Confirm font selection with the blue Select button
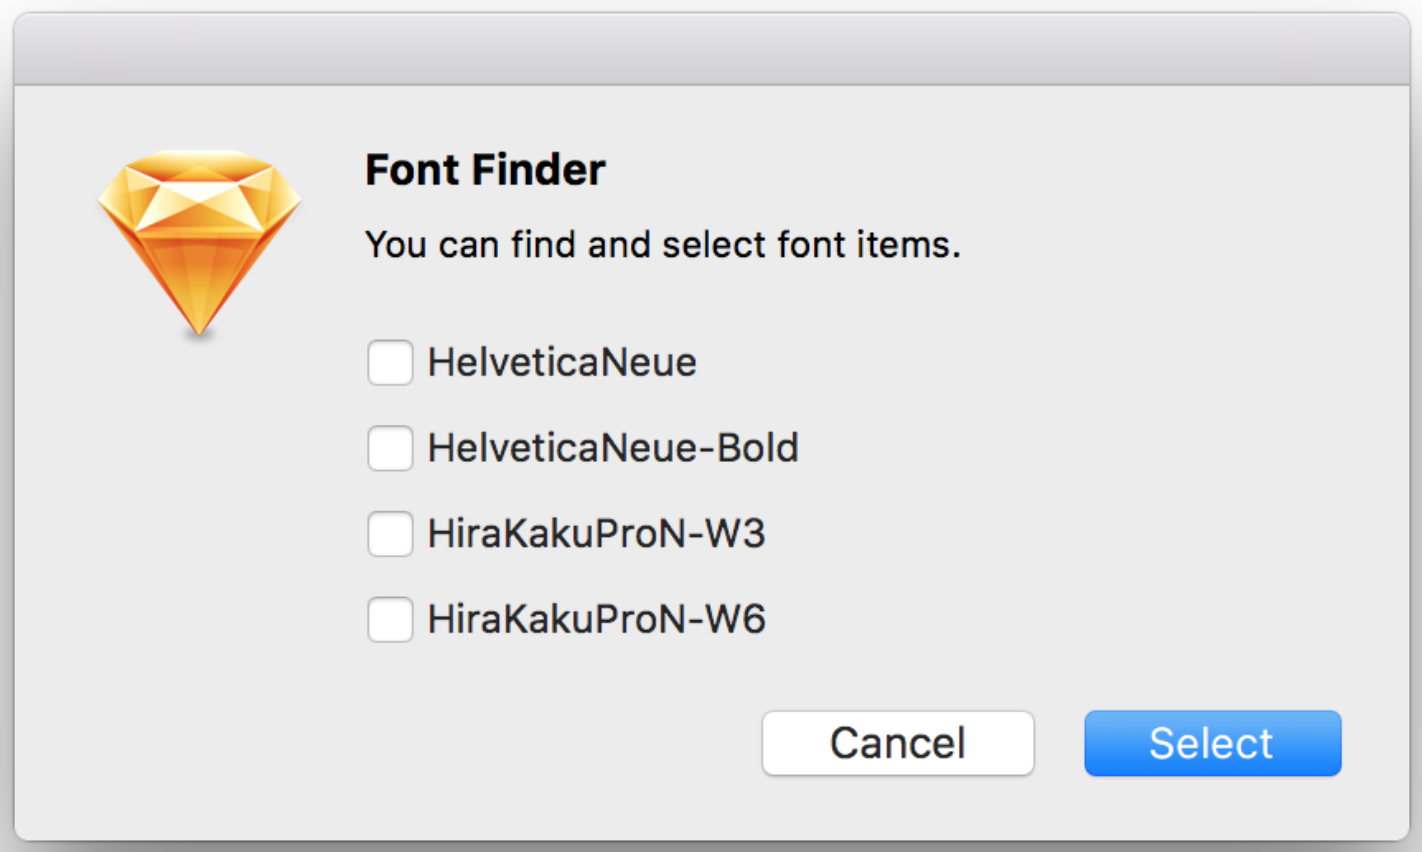 1211,742
